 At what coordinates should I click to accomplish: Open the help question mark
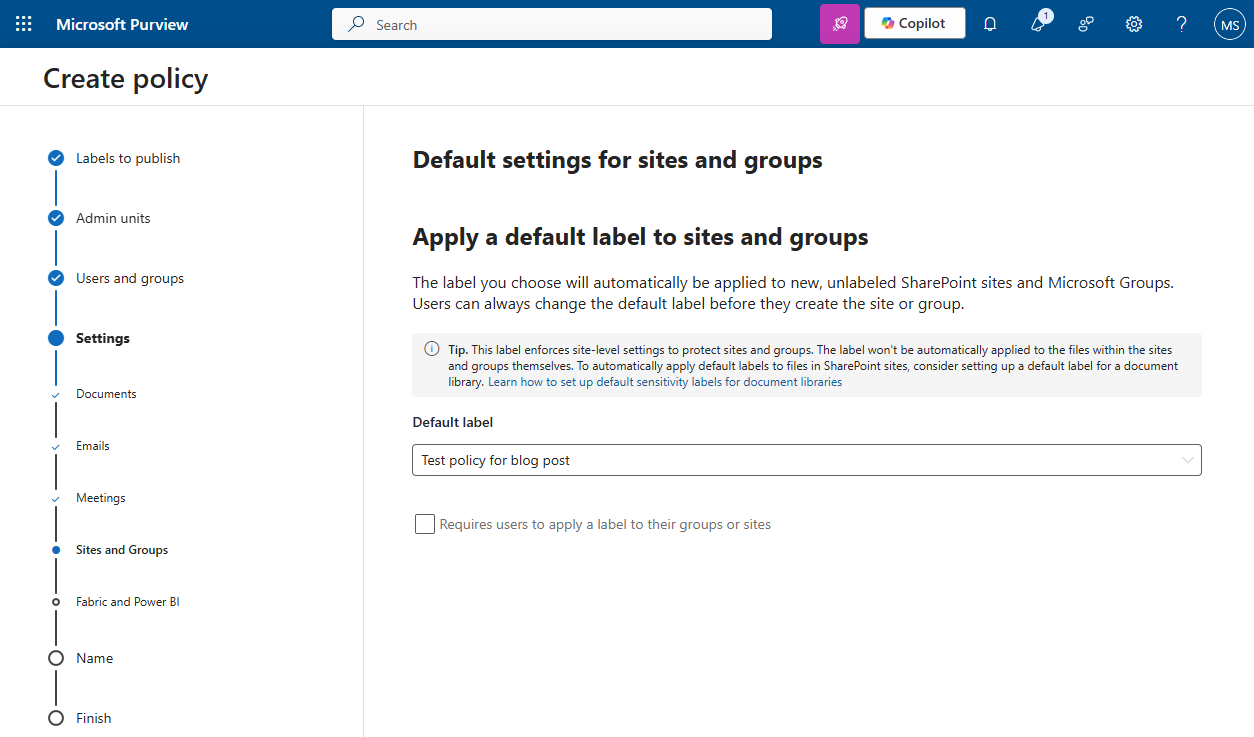point(1181,23)
